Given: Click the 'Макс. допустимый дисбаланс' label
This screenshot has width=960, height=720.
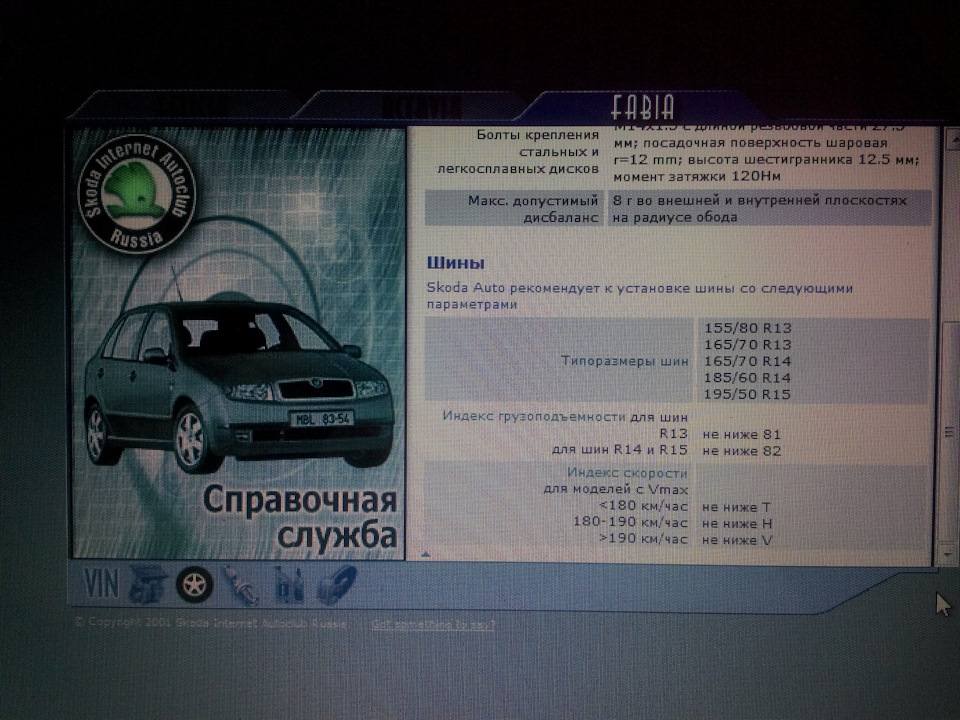Looking at the screenshot, I should click(533, 209).
